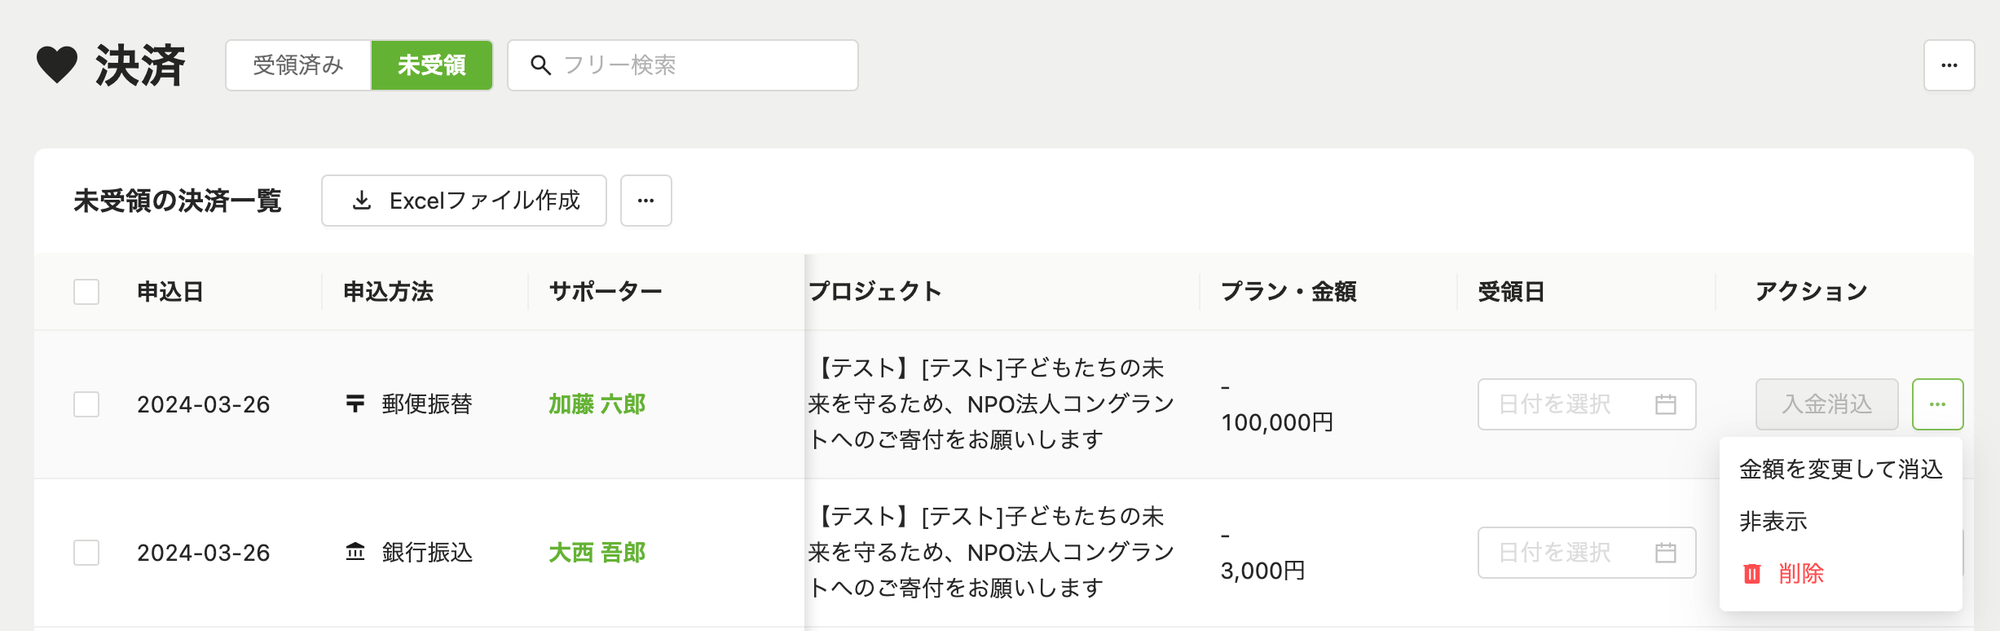The height and width of the screenshot is (631, 2000).
Task: Click postal transfer icon beside 郵便振替
Action: pos(355,404)
